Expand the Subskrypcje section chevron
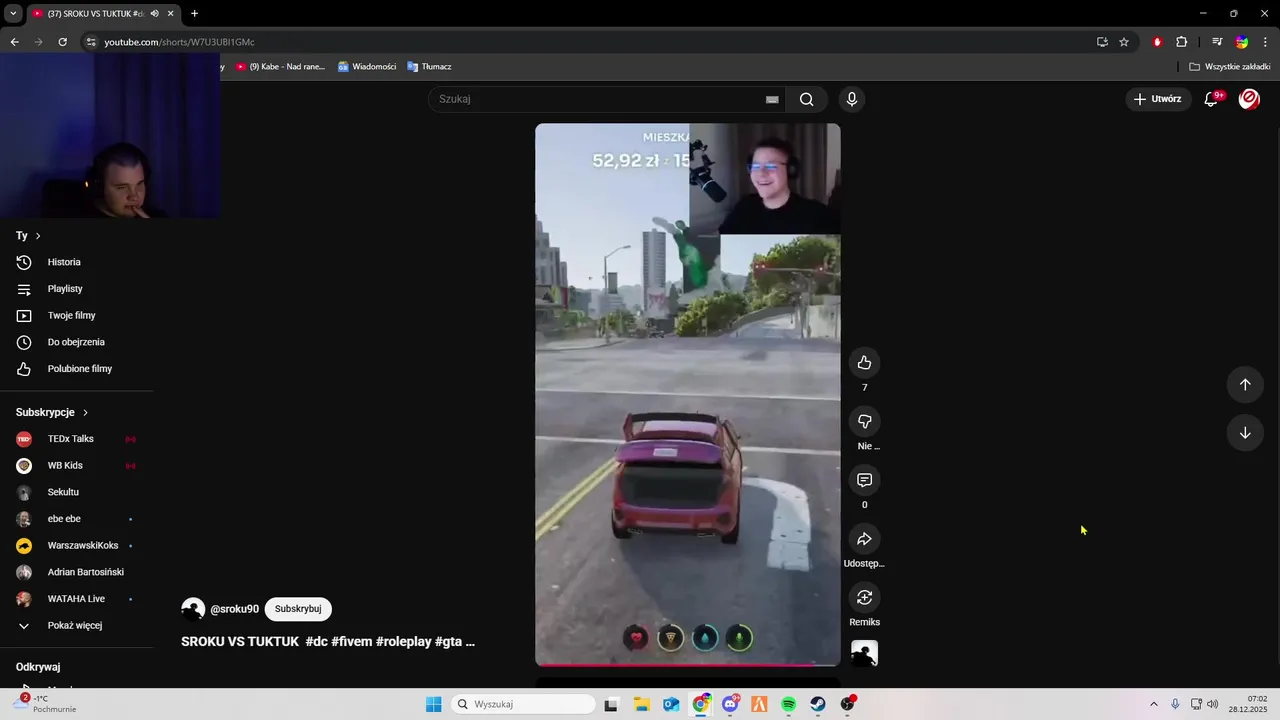This screenshot has height=720, width=1280. click(x=85, y=412)
